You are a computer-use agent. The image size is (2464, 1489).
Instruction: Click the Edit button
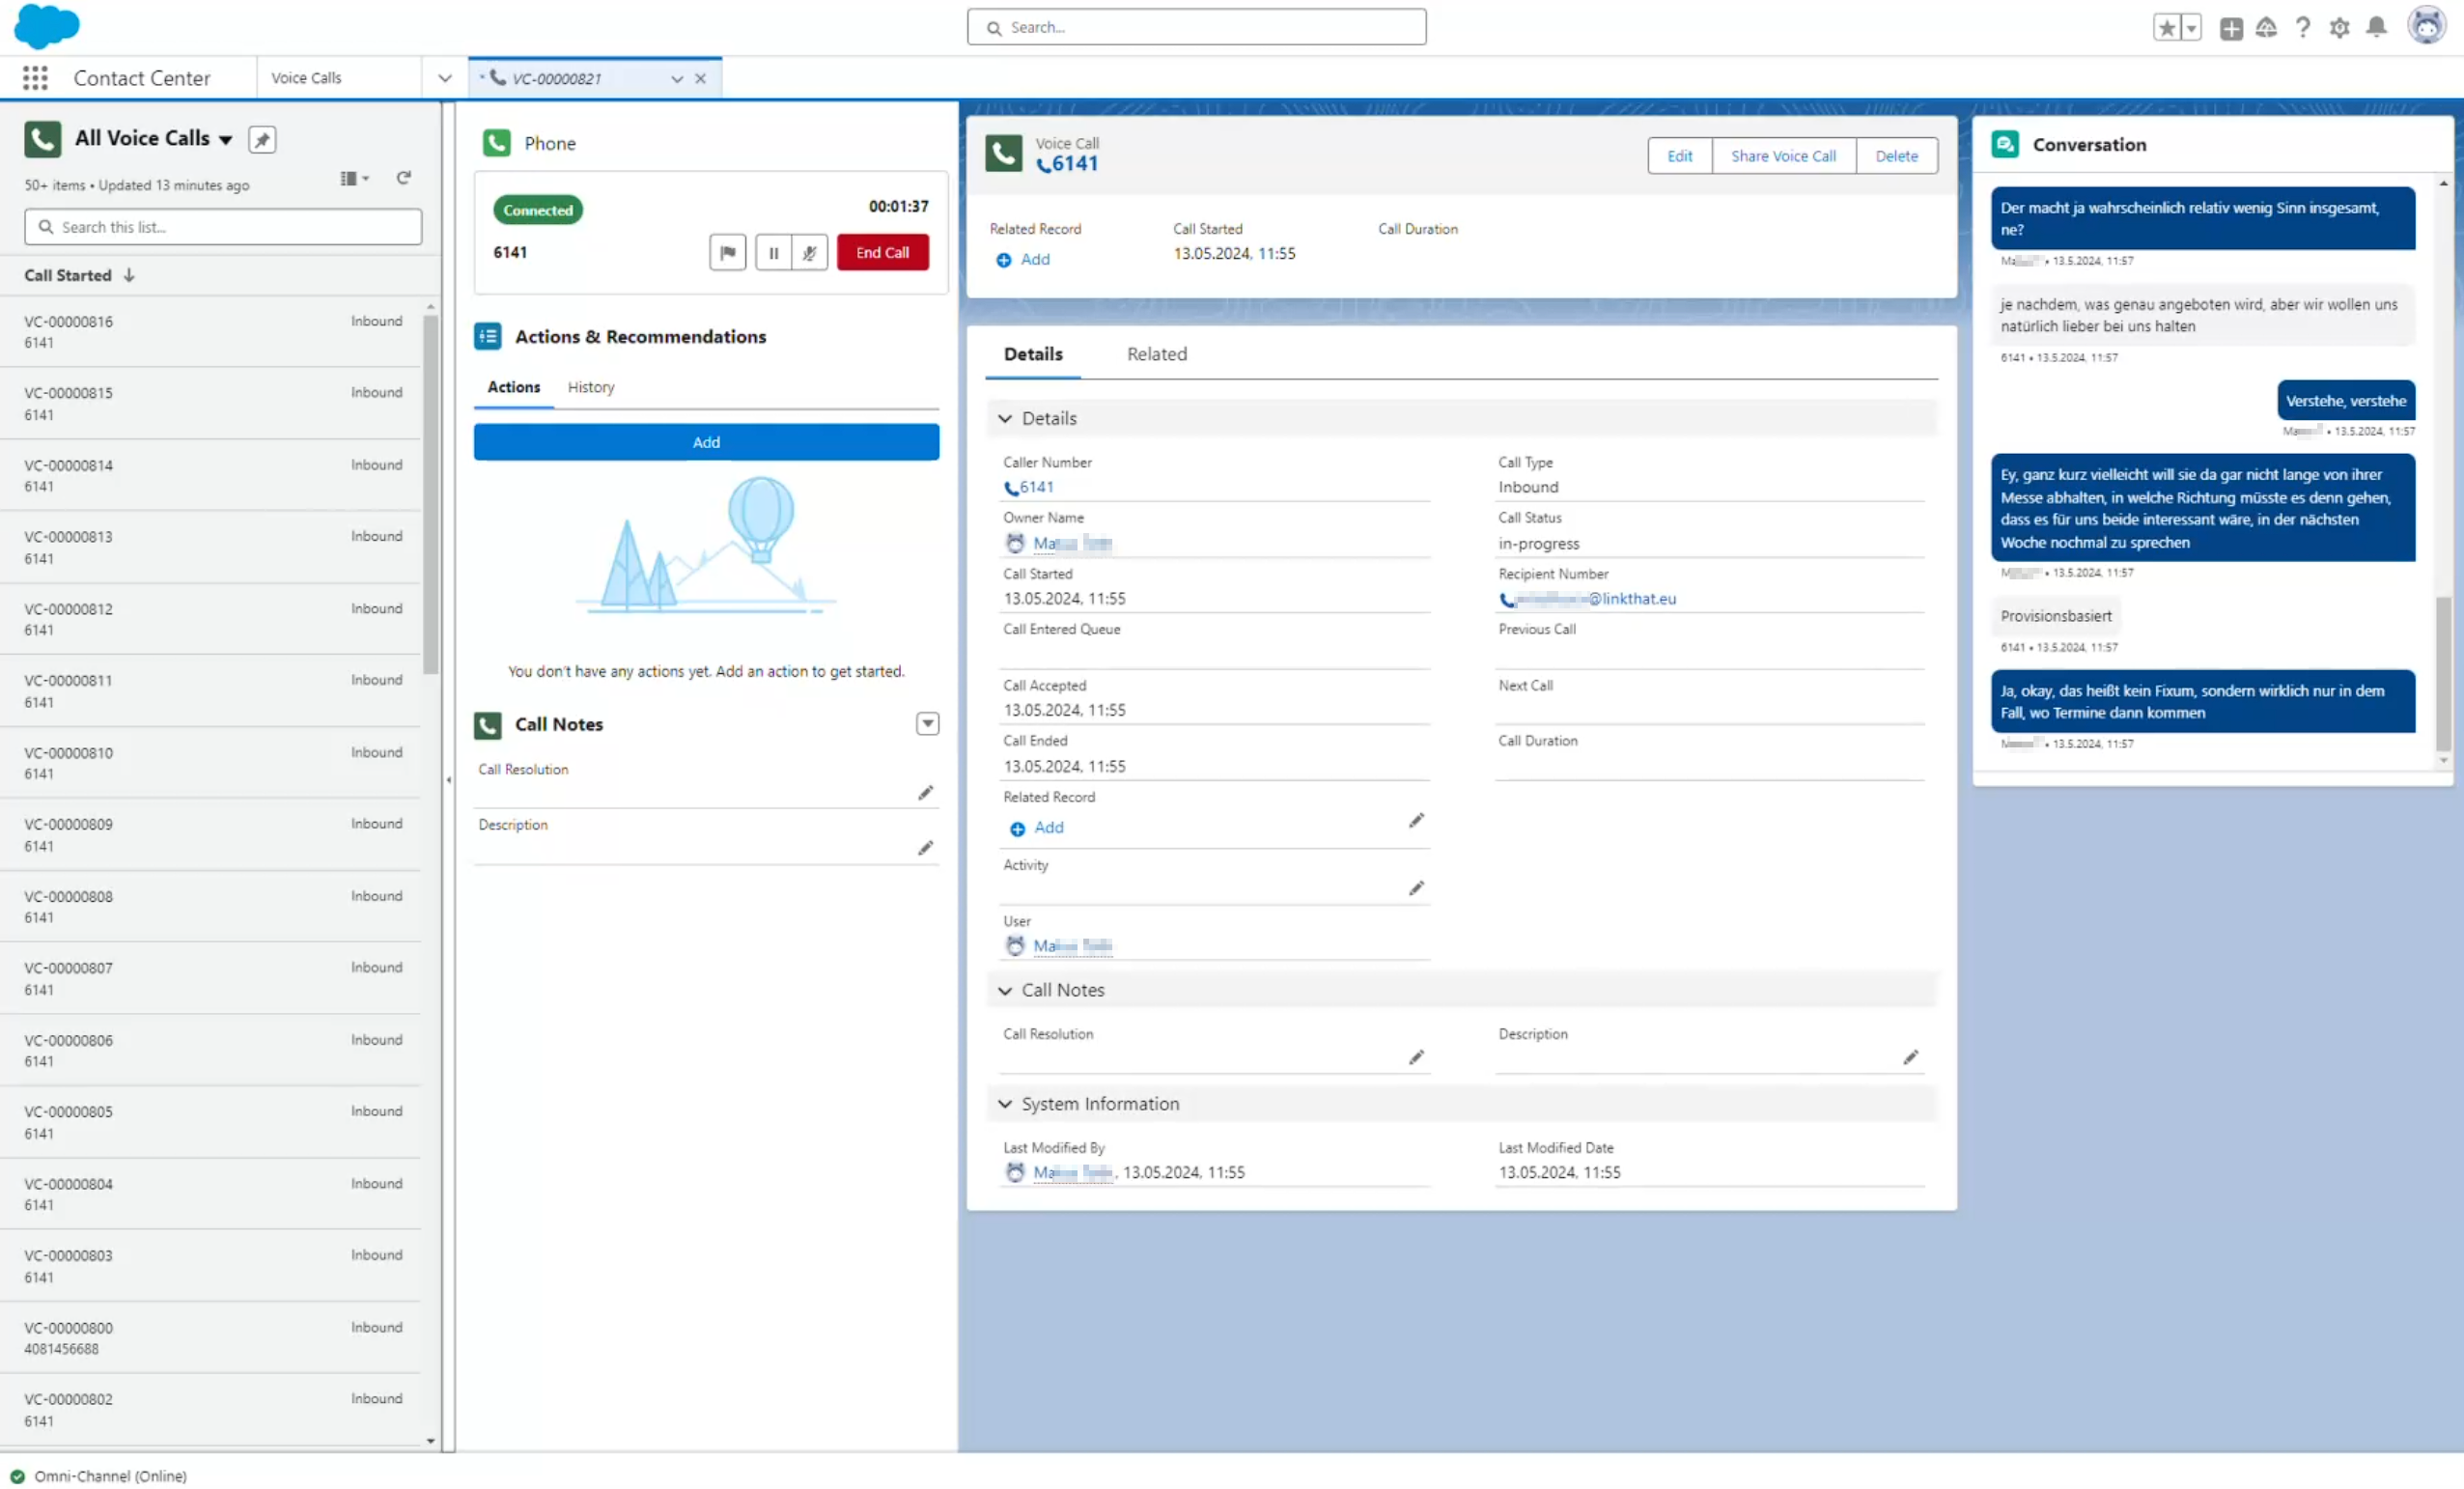pyautogui.click(x=1680, y=156)
